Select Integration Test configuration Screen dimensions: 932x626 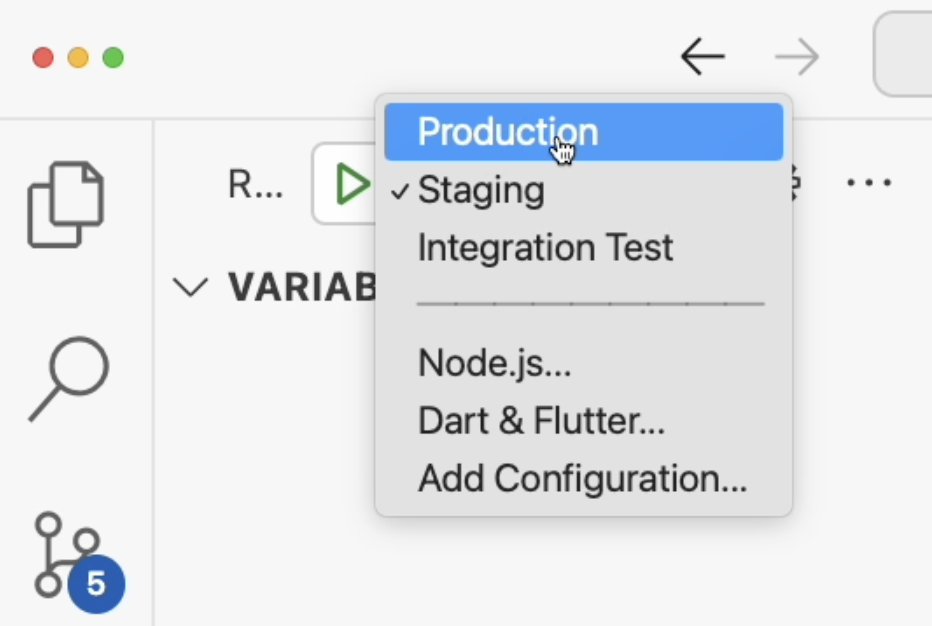click(545, 248)
